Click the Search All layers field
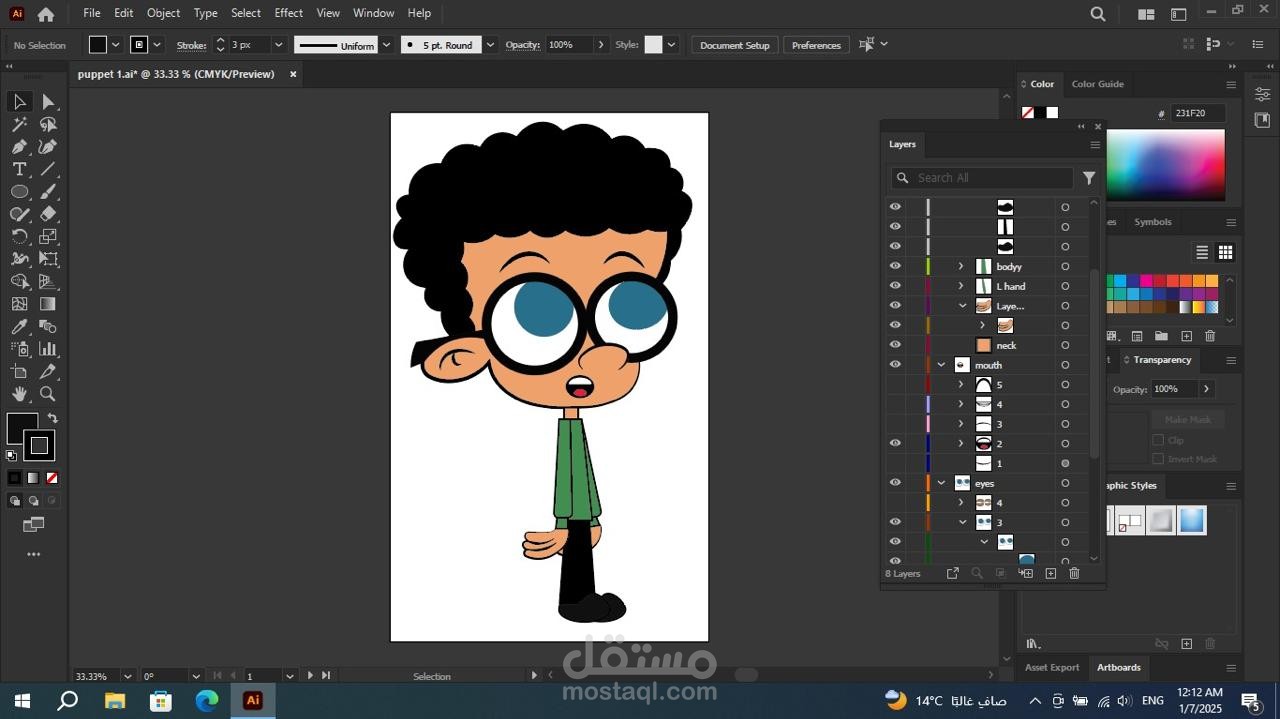1280x719 pixels. [x=982, y=178]
